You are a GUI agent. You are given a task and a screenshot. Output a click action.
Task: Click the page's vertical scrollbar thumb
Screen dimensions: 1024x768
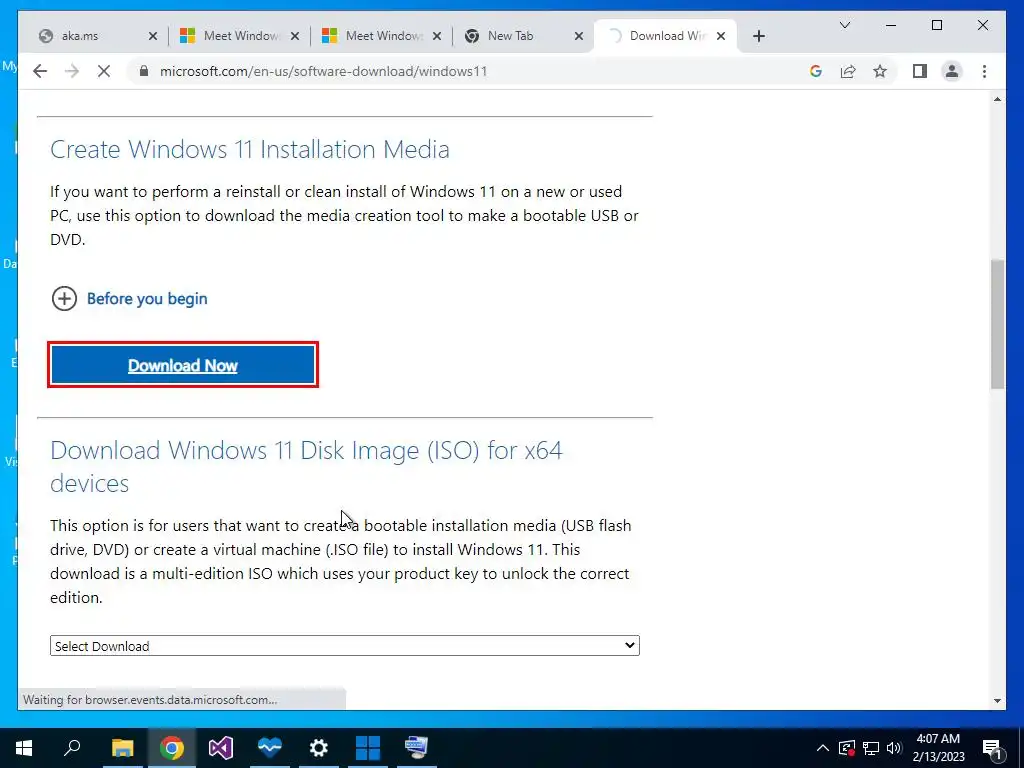pos(997,324)
